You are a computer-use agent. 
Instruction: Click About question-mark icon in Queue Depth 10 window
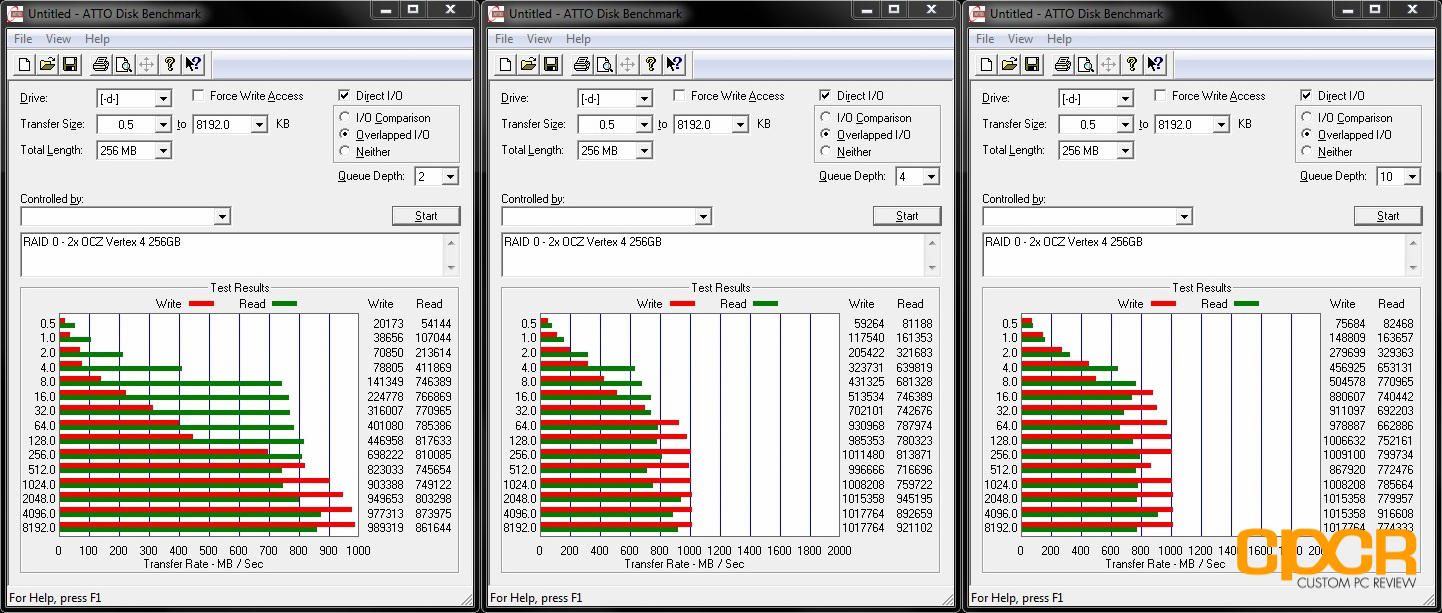click(1132, 65)
